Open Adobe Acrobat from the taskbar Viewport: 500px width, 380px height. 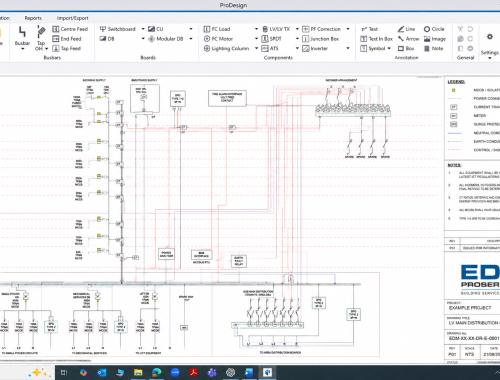pos(193,372)
